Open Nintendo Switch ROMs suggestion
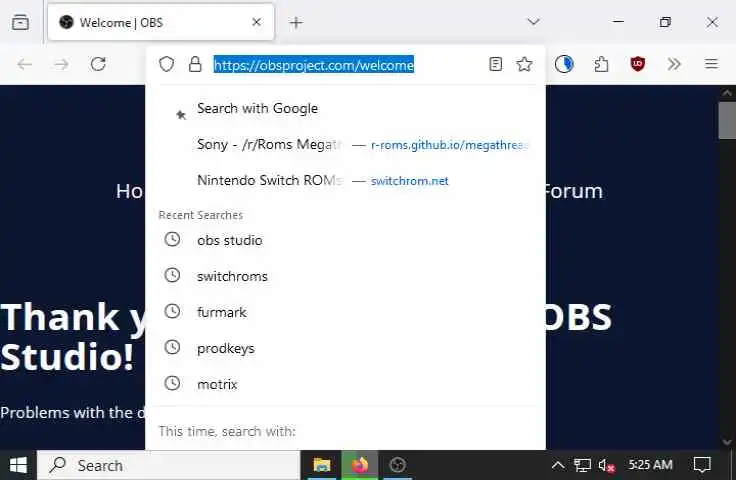Image resolution: width=736 pixels, height=480 pixels. click(x=345, y=181)
